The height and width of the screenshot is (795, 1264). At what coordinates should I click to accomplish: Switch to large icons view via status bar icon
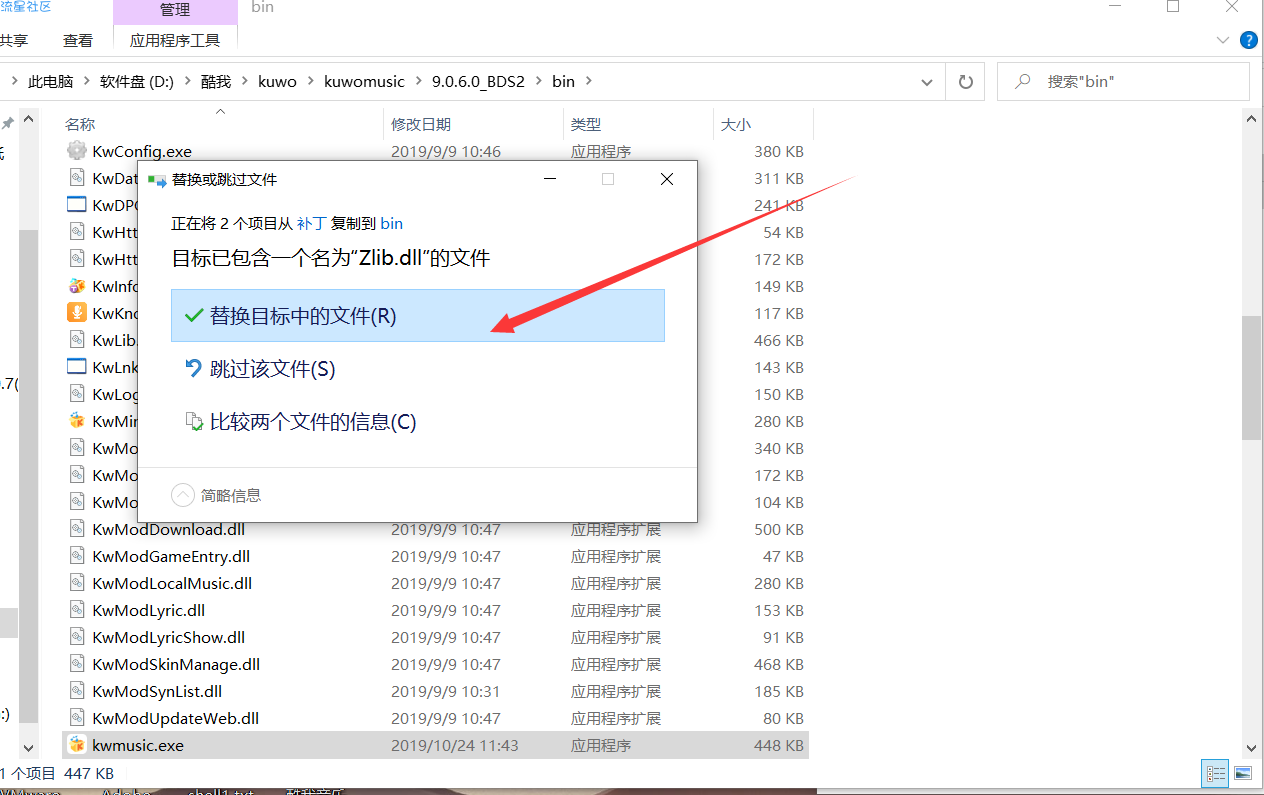[1242, 773]
